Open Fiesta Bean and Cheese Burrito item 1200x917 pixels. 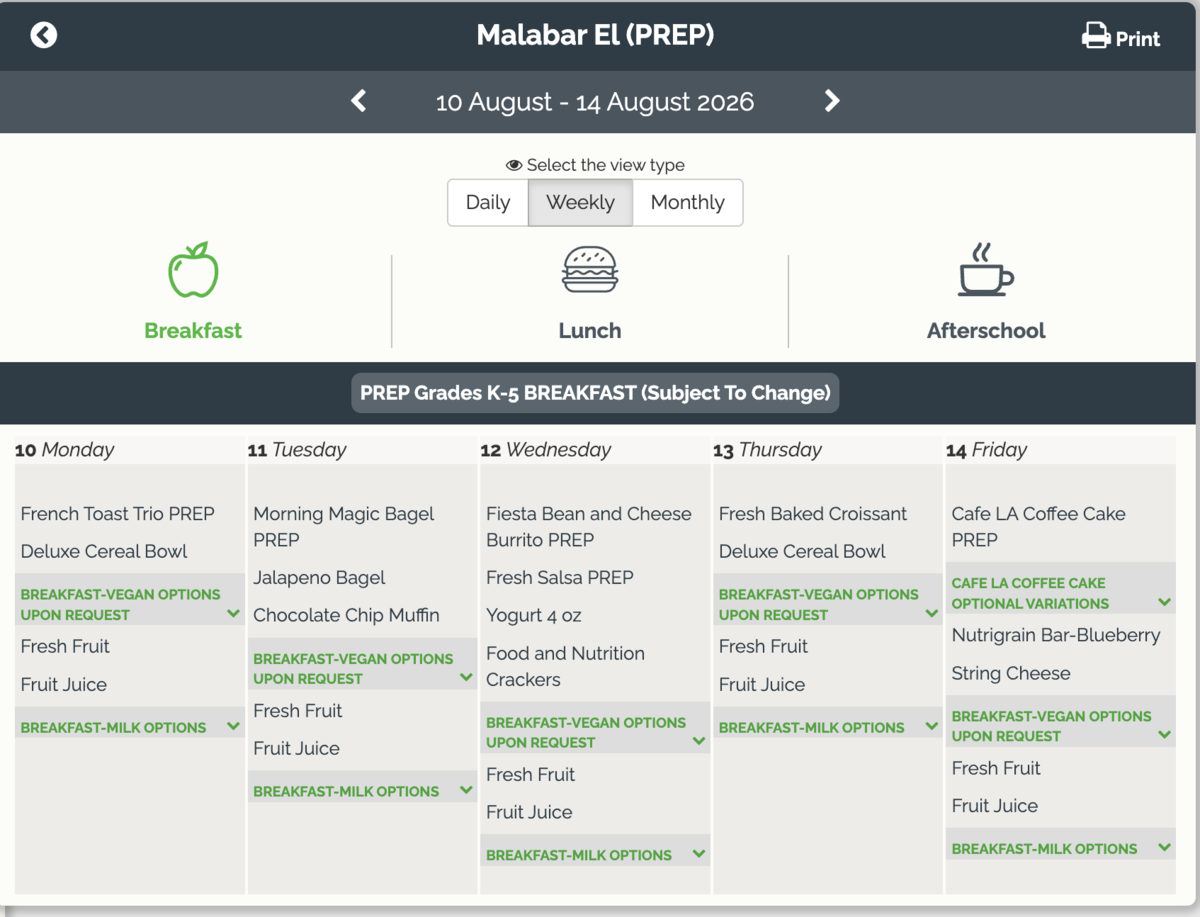(x=589, y=527)
